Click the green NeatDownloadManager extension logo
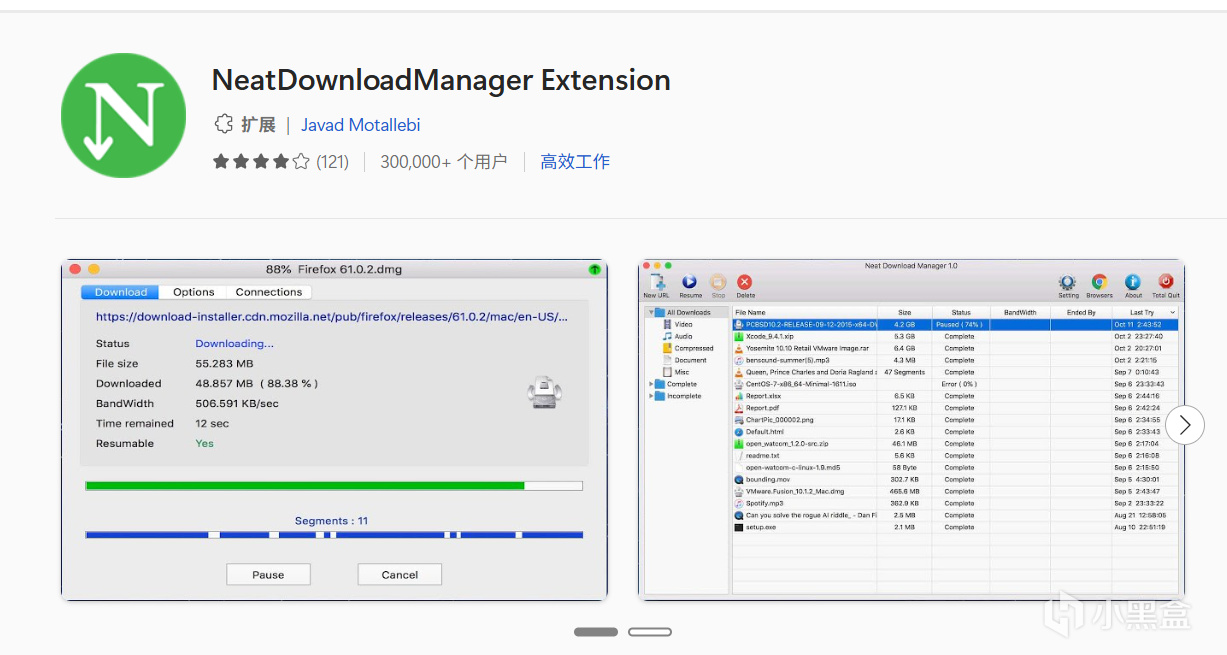The height and width of the screenshot is (655, 1227). coord(124,116)
